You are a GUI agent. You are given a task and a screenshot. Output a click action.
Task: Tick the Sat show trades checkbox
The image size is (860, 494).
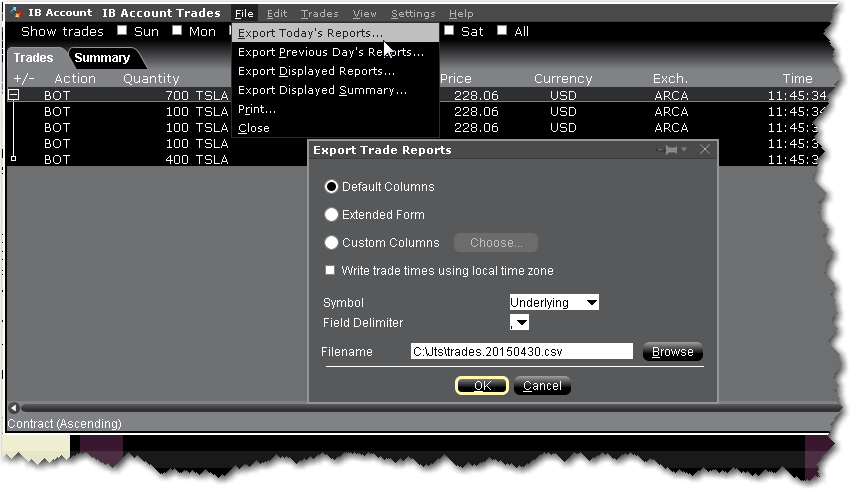pyautogui.click(x=450, y=31)
